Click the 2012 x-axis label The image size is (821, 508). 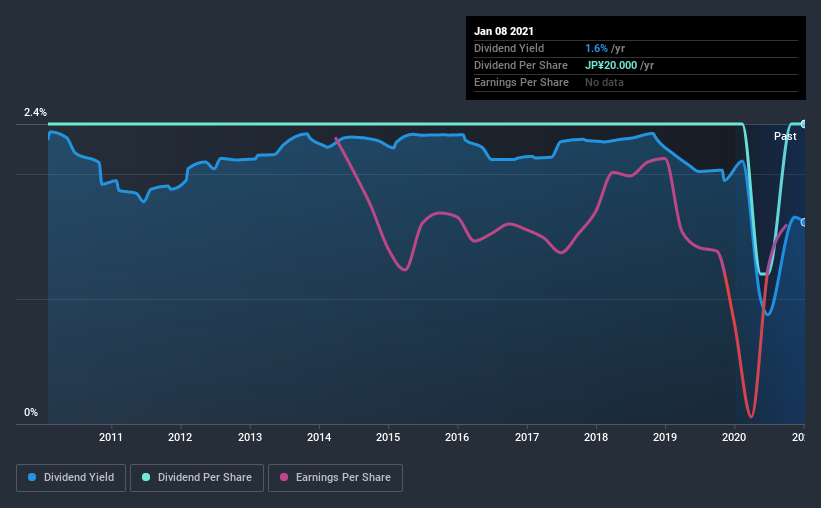coord(180,437)
